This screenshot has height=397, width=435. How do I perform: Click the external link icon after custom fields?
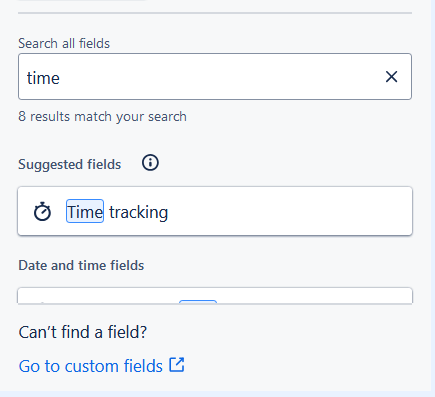(x=177, y=365)
